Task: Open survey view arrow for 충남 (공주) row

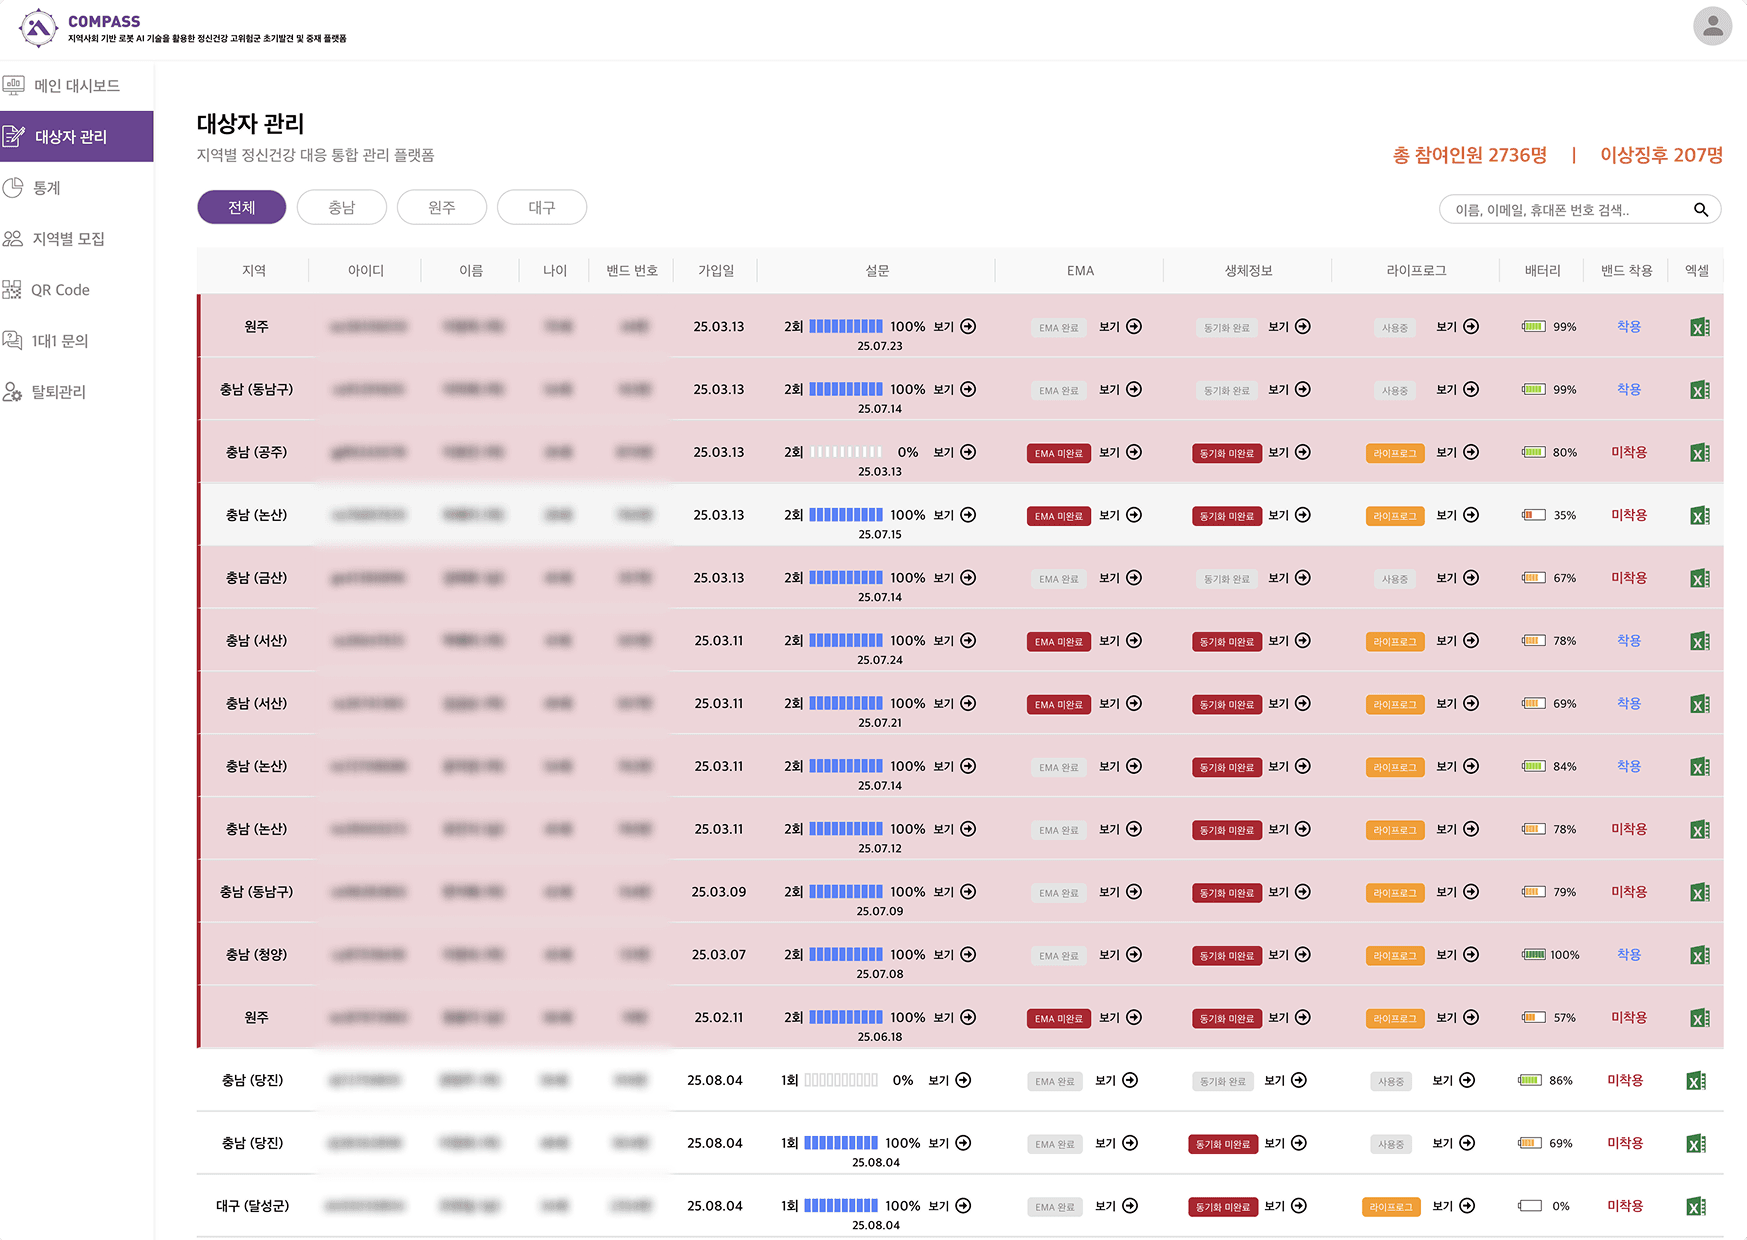Action: coord(968,452)
